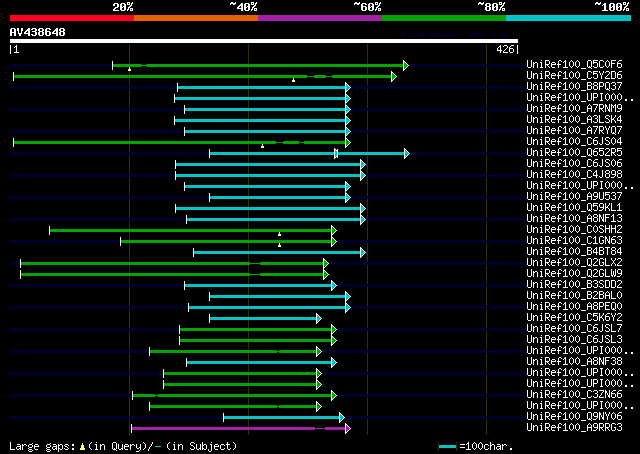Click the yellow gap marker under C6JS04 alignment
This screenshot has width=640, height=454.
[262, 146]
